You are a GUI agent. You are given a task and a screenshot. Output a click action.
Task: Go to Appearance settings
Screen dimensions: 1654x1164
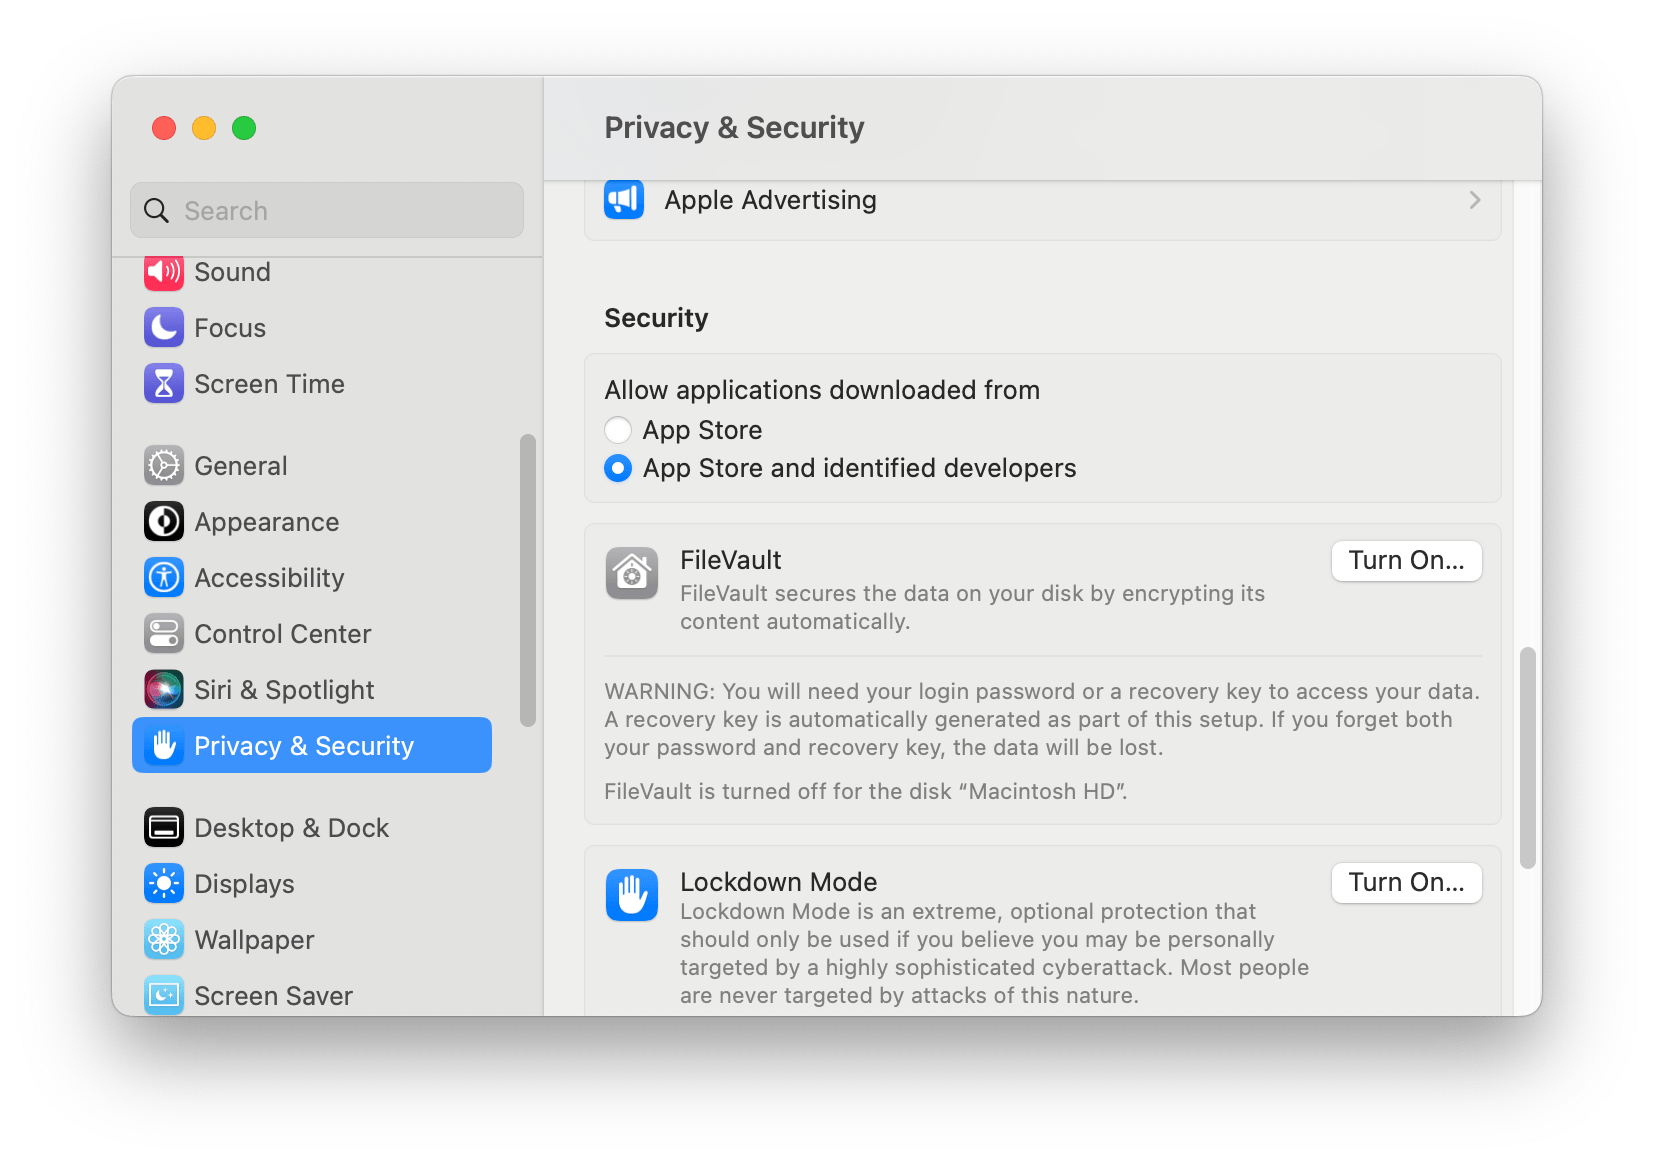tap(266, 522)
